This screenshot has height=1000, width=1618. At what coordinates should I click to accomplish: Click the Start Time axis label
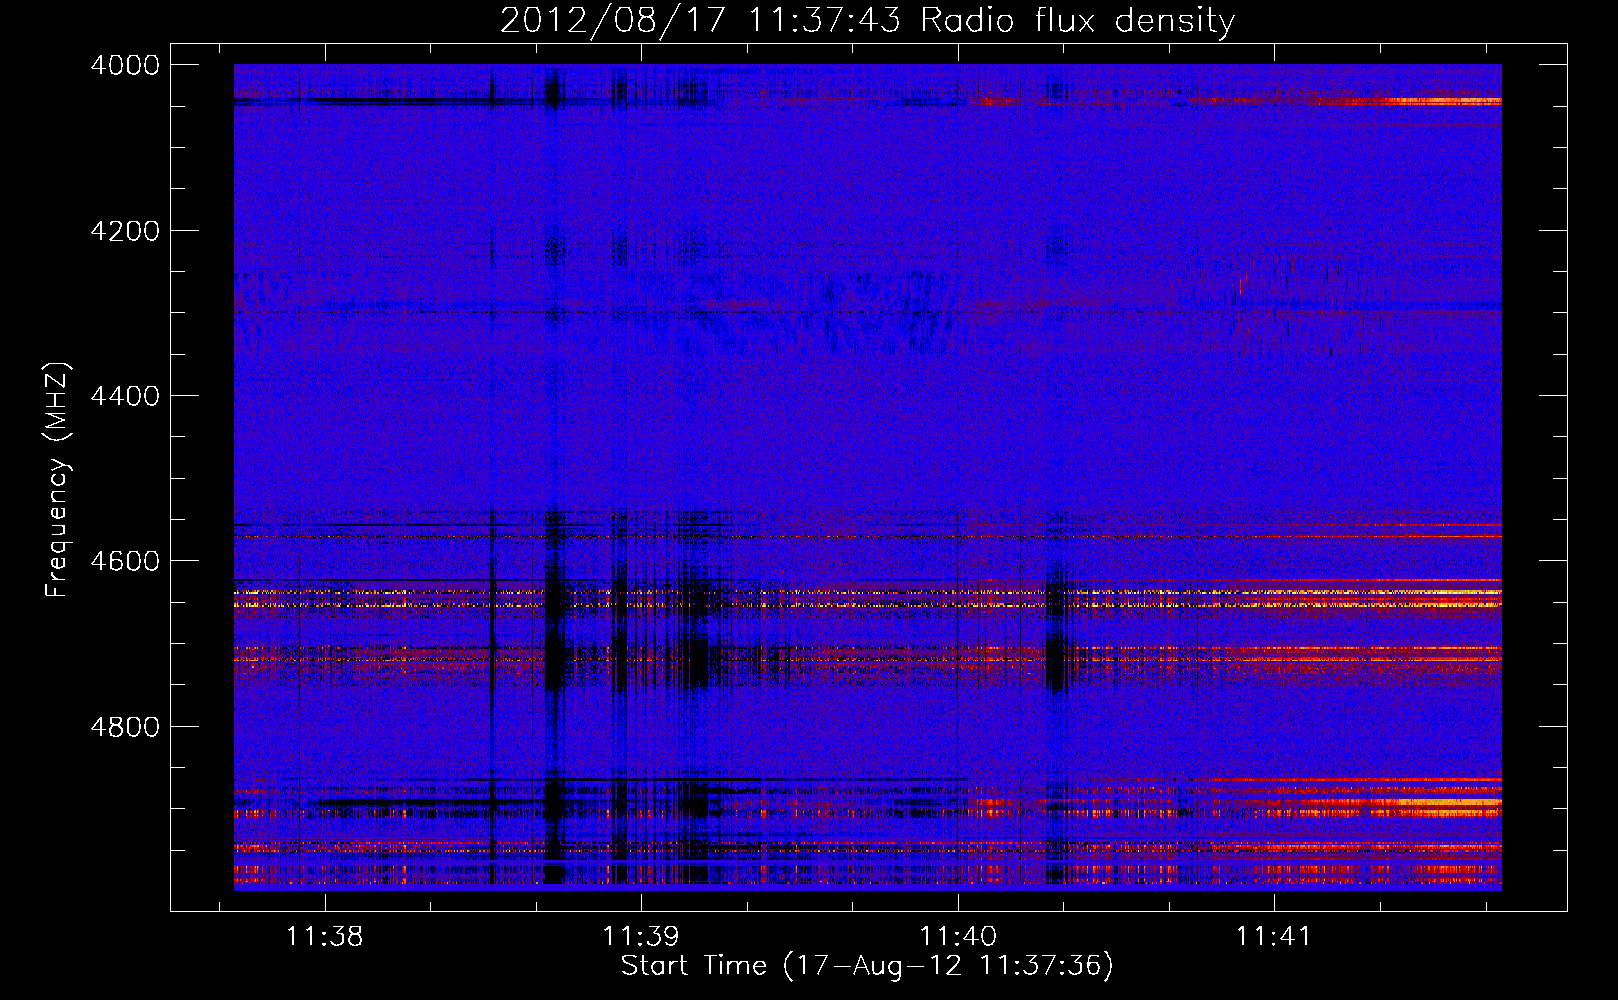point(867,966)
